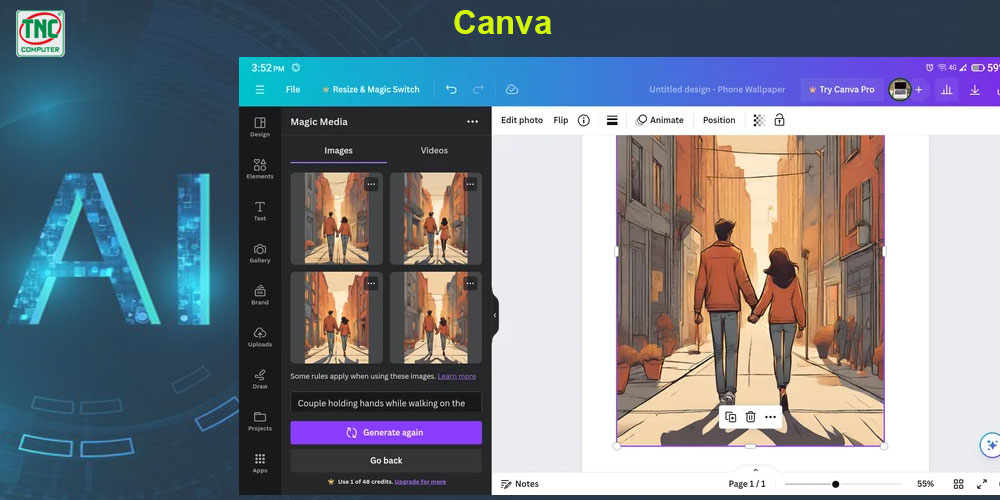1000x500 pixels.
Task: Redo the last action
Action: click(478, 90)
